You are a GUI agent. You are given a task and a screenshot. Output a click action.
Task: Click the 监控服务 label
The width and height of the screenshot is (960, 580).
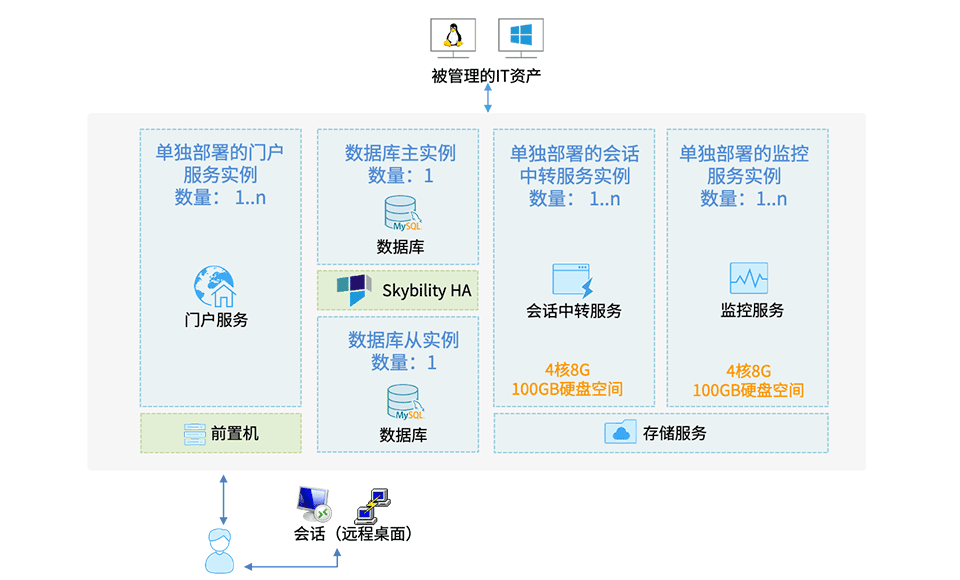tap(752, 311)
